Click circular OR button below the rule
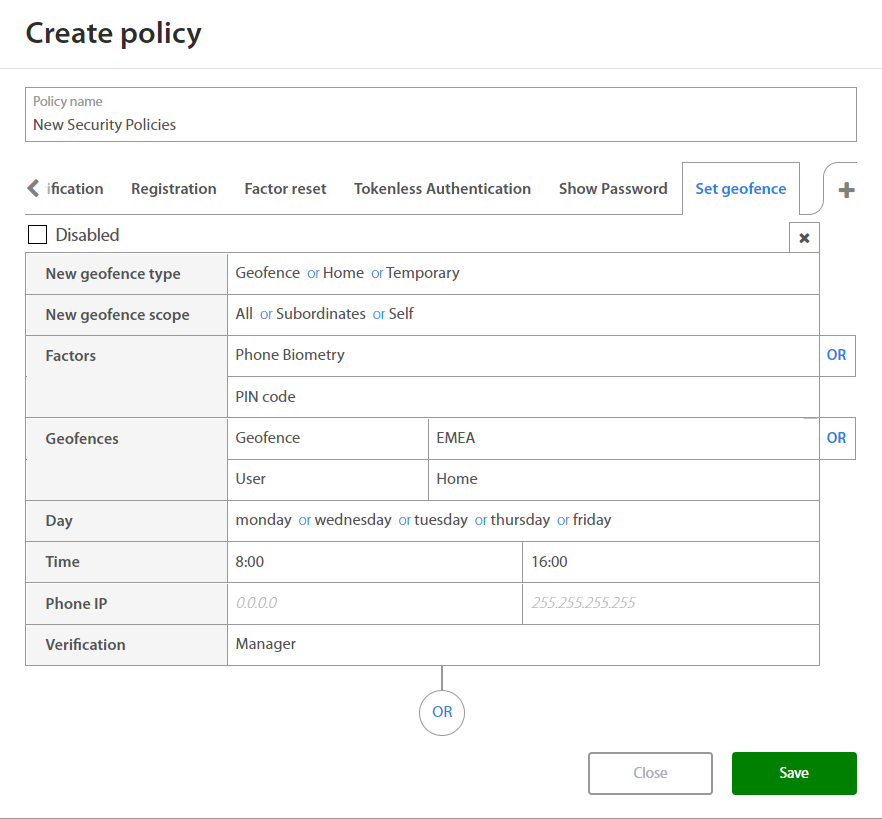This screenshot has height=819, width=882. coord(442,712)
